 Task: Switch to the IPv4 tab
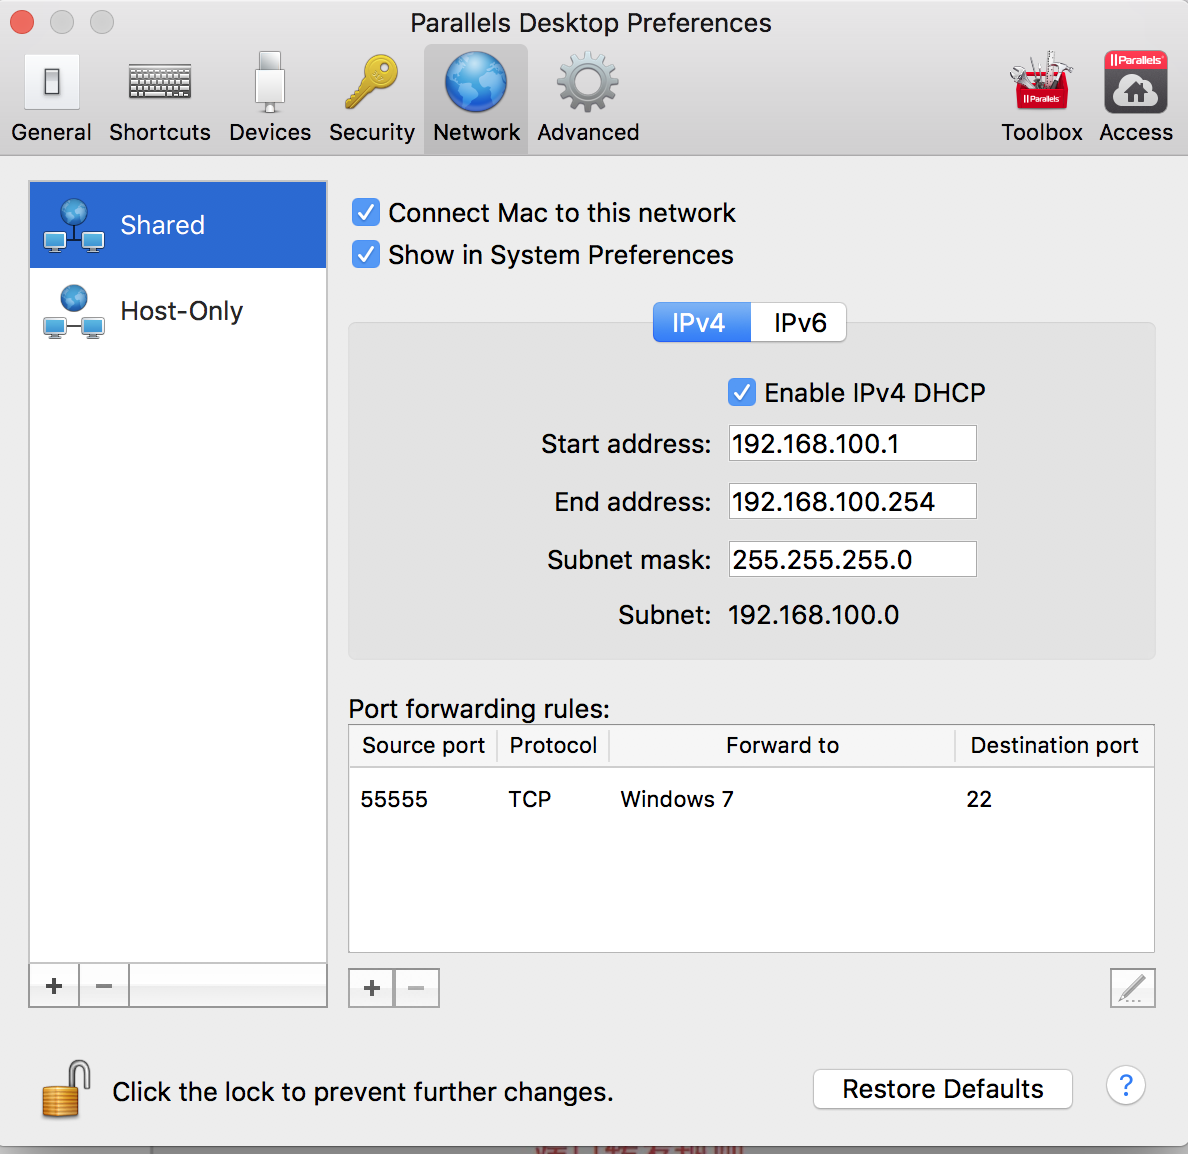[702, 323]
